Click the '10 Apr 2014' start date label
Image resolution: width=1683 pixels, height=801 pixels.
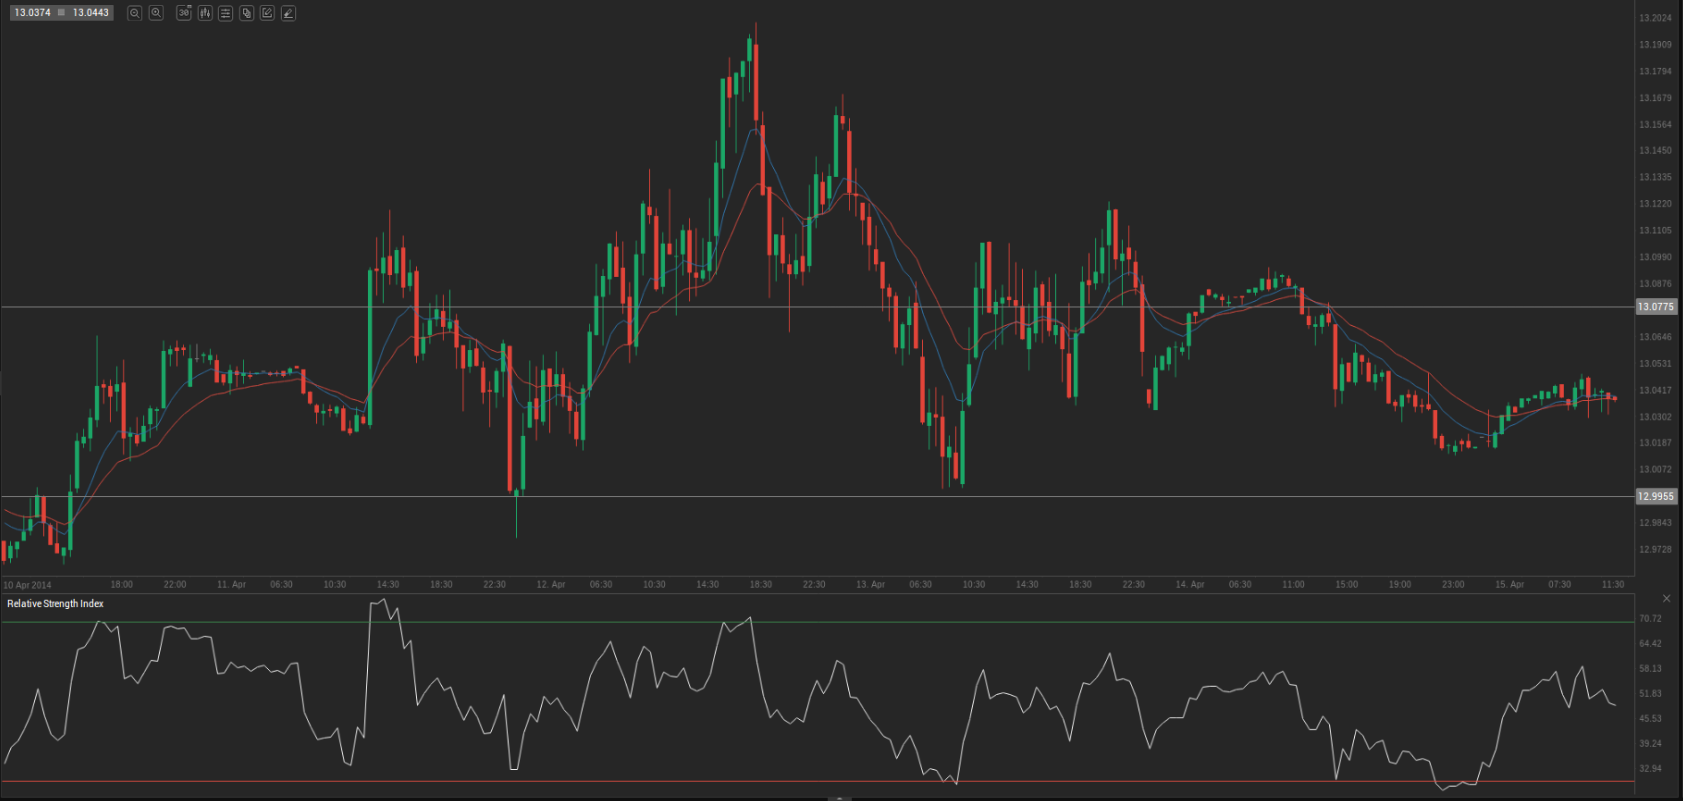28,585
